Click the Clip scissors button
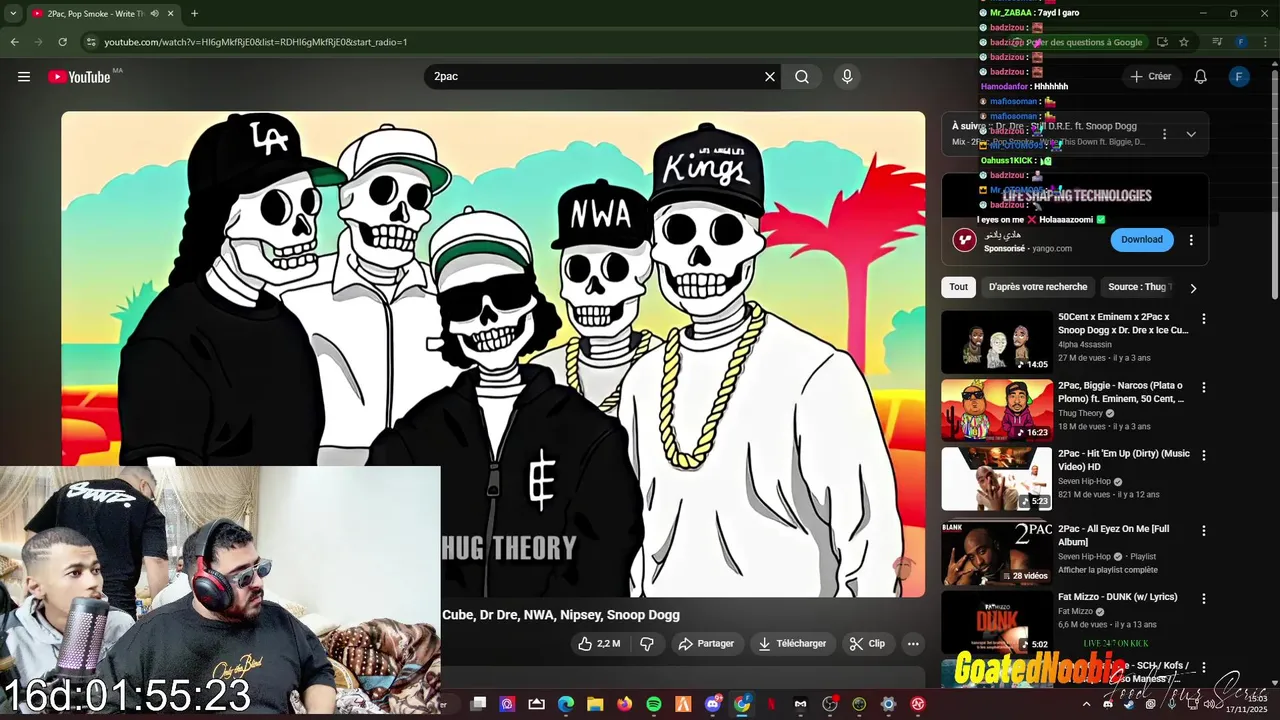The image size is (1280, 720). 867,644
